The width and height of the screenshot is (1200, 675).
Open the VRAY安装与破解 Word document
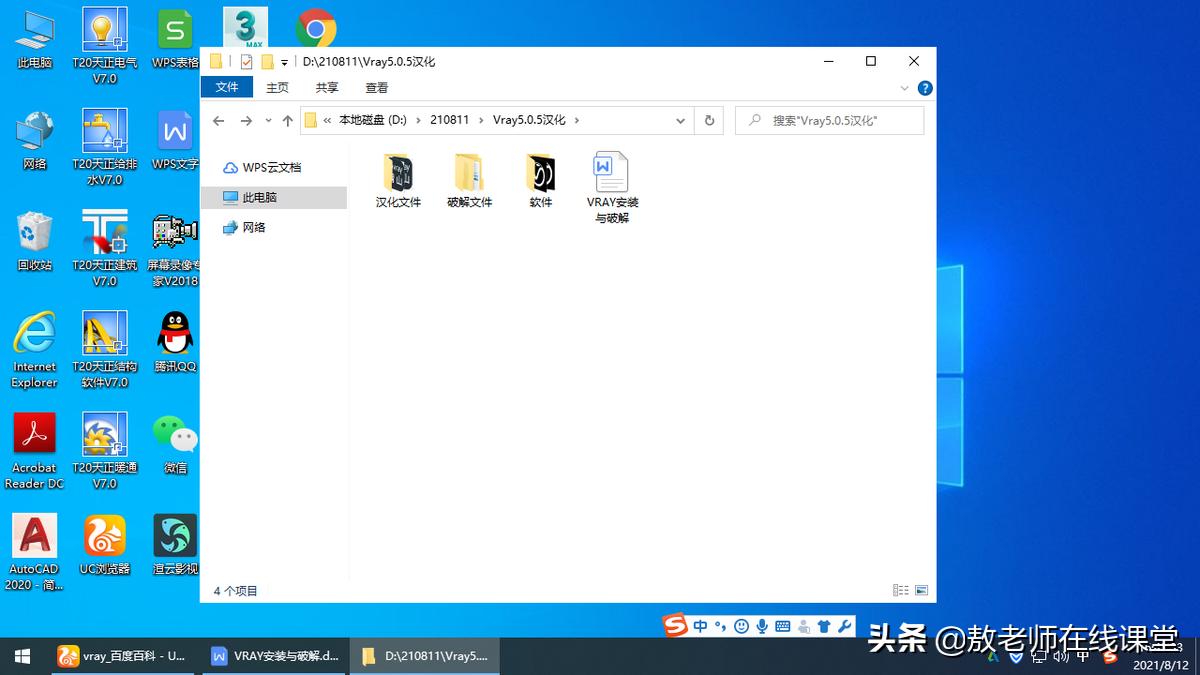pyautogui.click(x=610, y=180)
